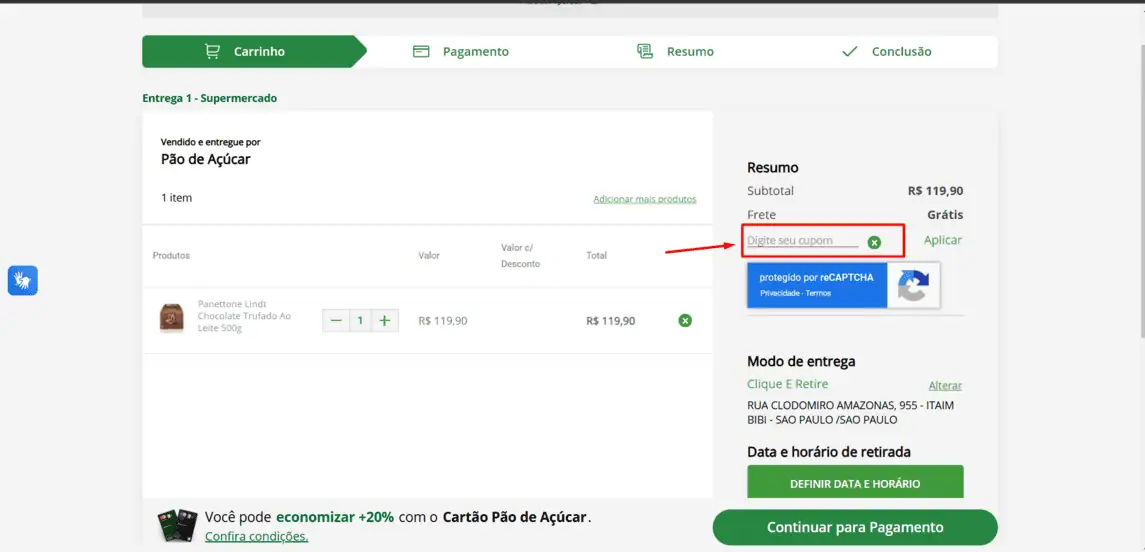Click the shopping cart icon in Carrinho
This screenshot has width=1145, height=552.
(x=212, y=52)
